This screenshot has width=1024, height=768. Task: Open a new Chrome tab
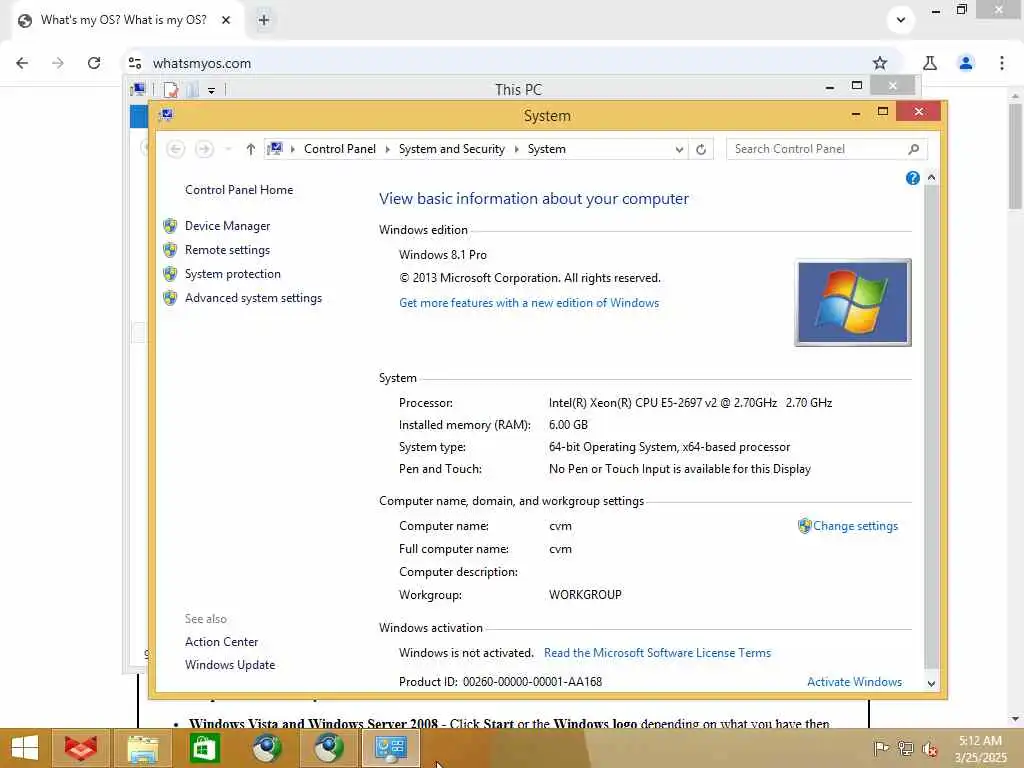[x=264, y=20]
